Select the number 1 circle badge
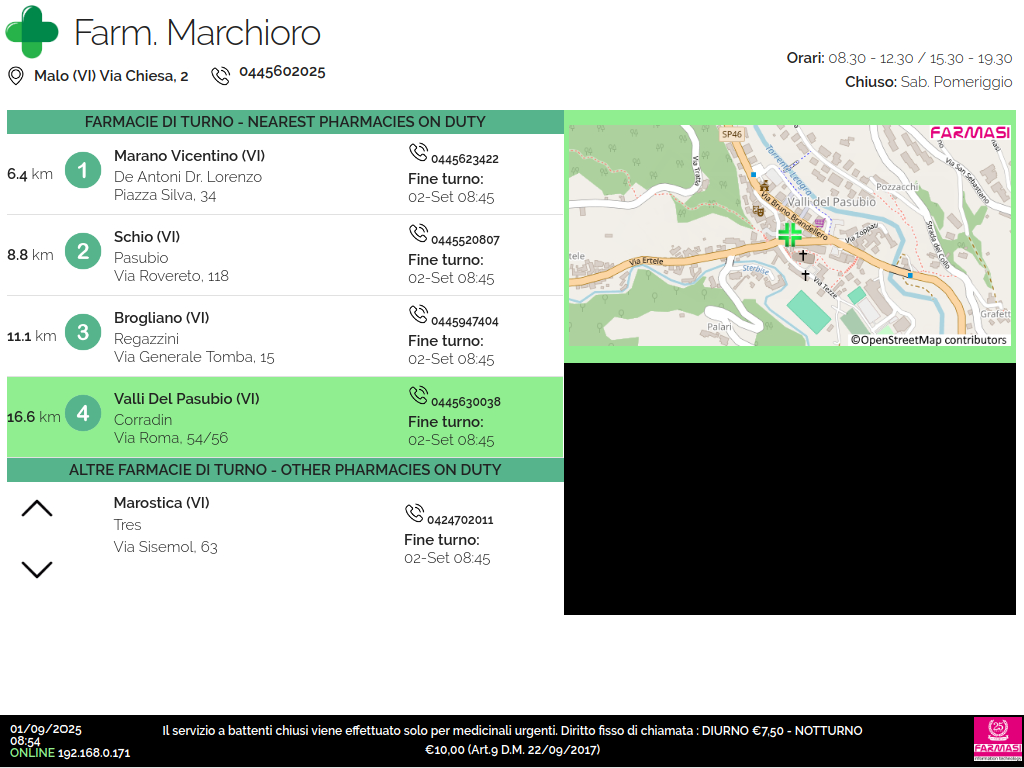Viewport: 1024px width, 768px height. [x=83, y=171]
